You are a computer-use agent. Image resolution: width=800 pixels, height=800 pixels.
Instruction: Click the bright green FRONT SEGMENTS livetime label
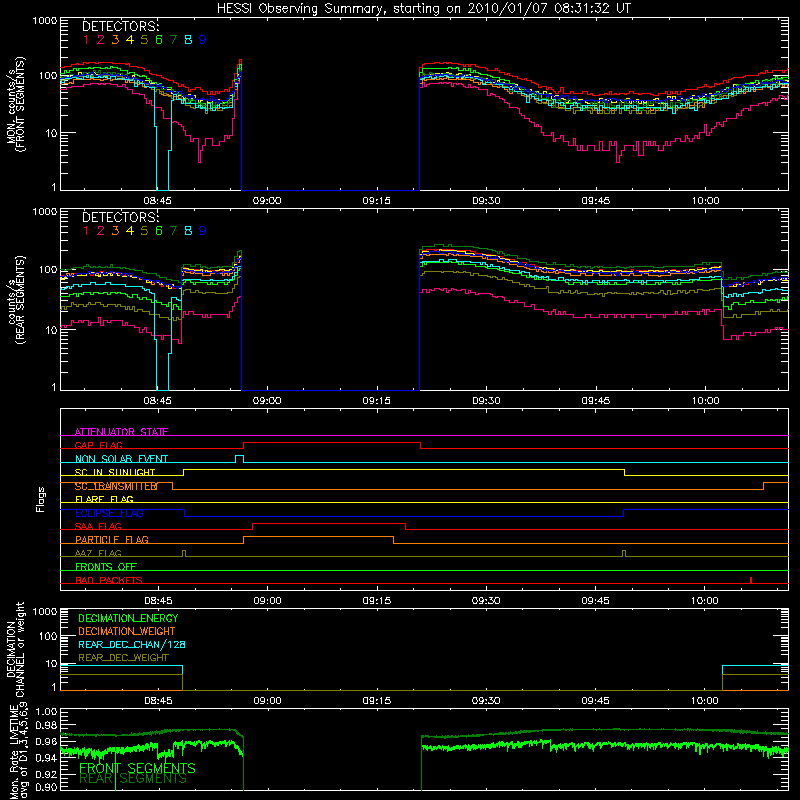point(137,768)
